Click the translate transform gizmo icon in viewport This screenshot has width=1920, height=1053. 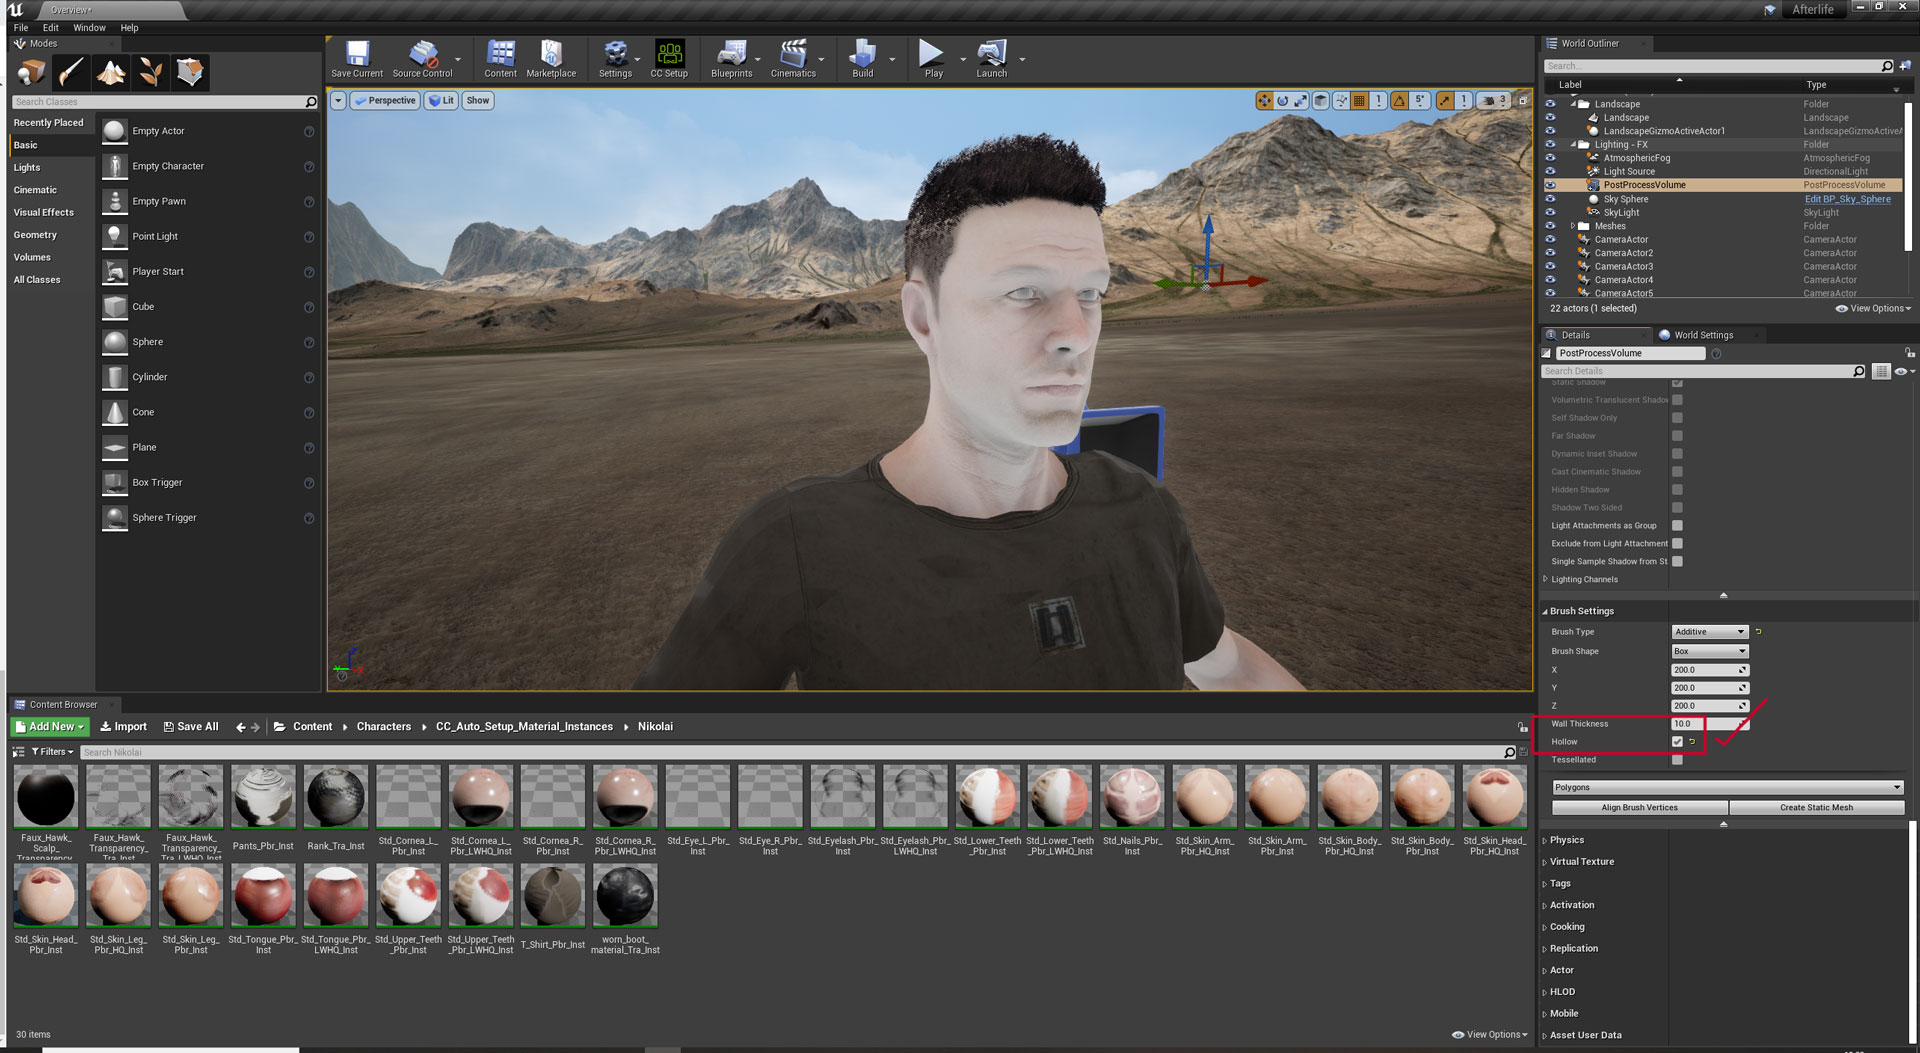coord(1264,100)
